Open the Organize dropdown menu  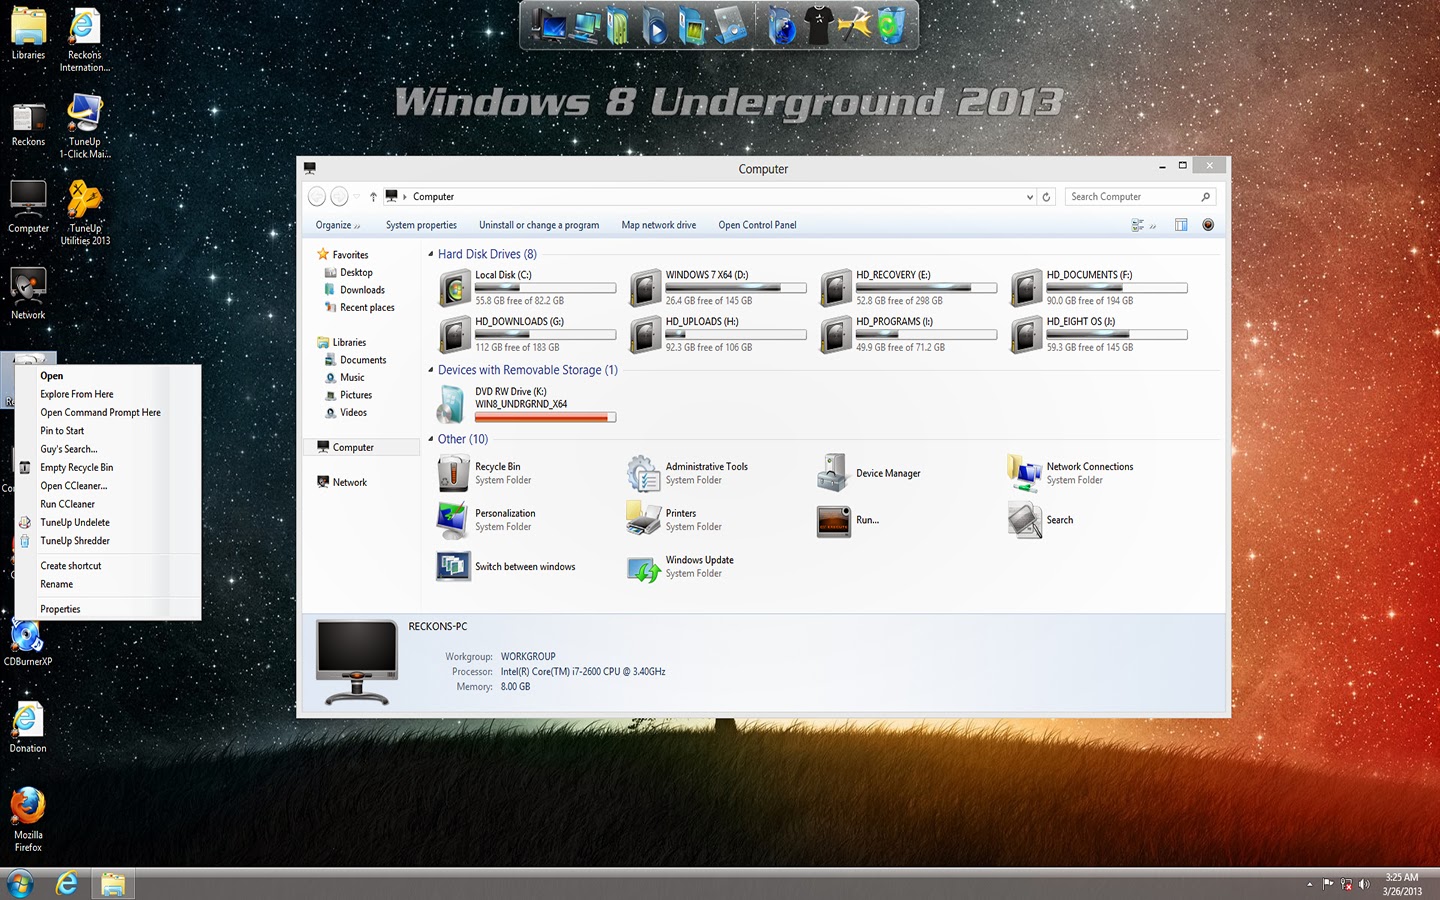click(x=338, y=225)
